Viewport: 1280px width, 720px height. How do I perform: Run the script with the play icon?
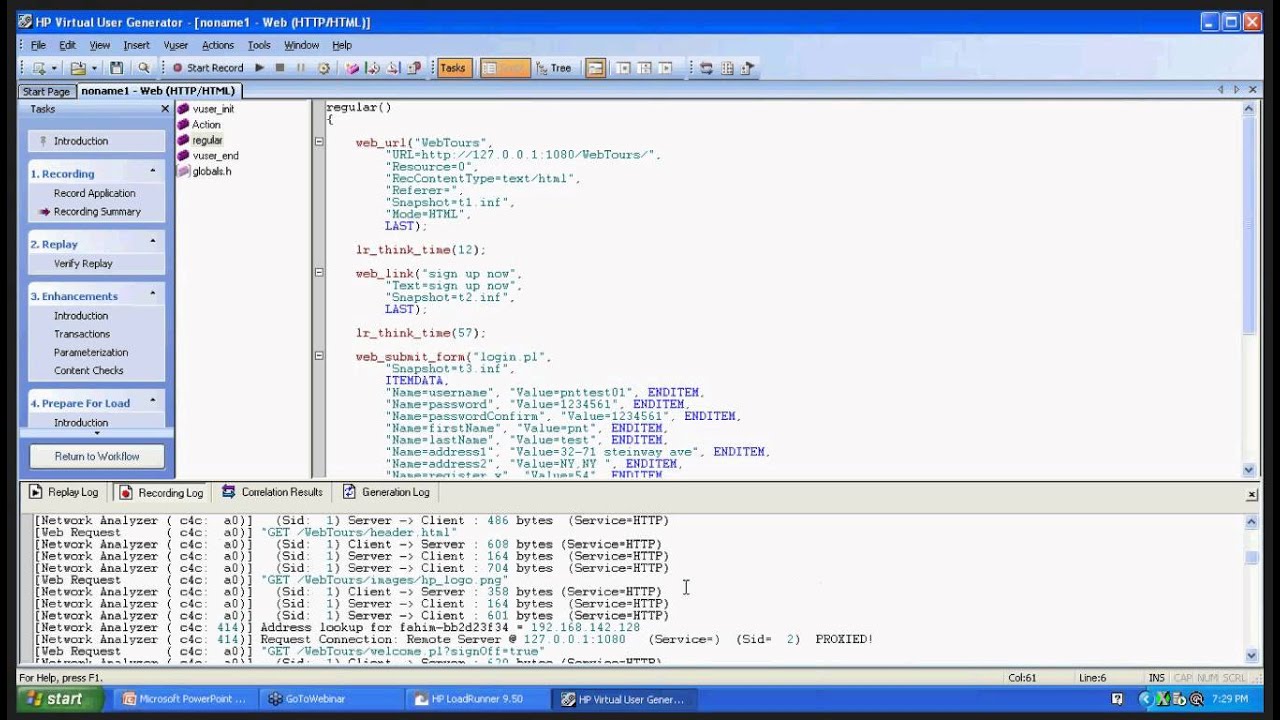[x=259, y=68]
